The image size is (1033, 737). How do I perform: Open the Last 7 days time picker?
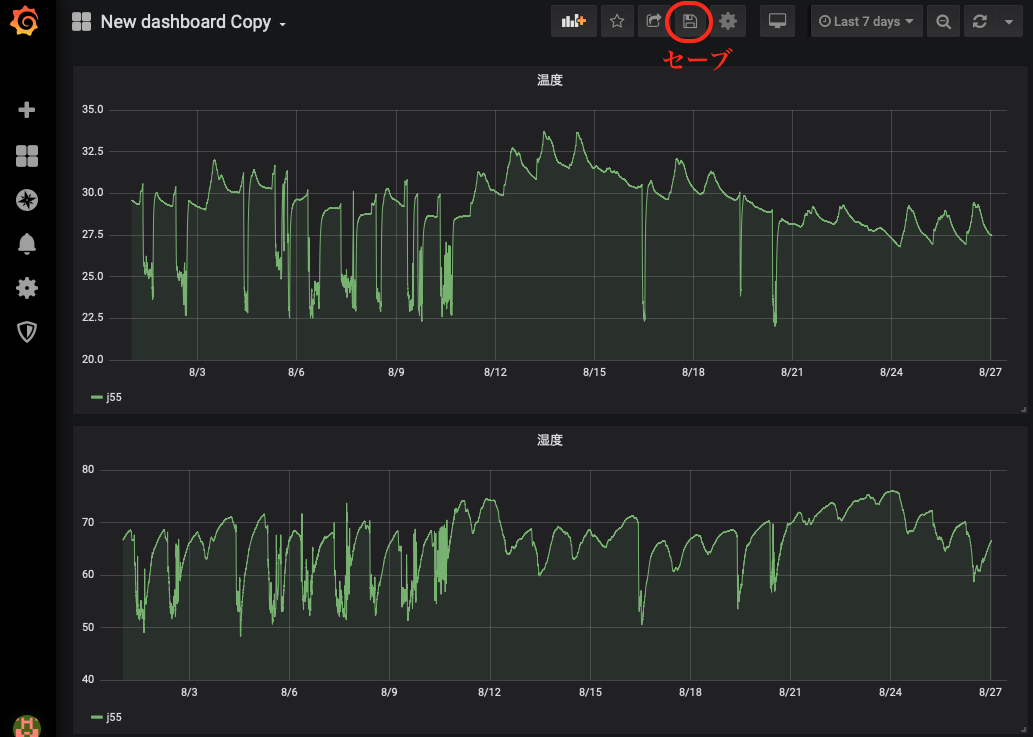pyautogui.click(x=866, y=21)
